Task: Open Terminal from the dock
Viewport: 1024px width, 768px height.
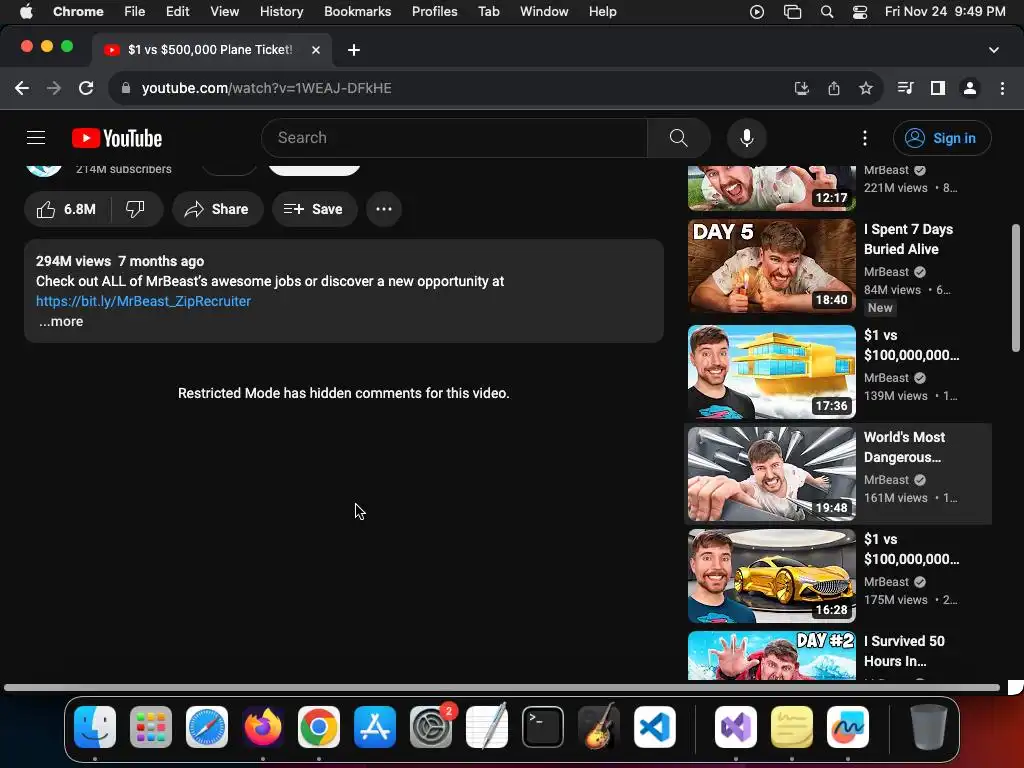Action: coord(543,727)
